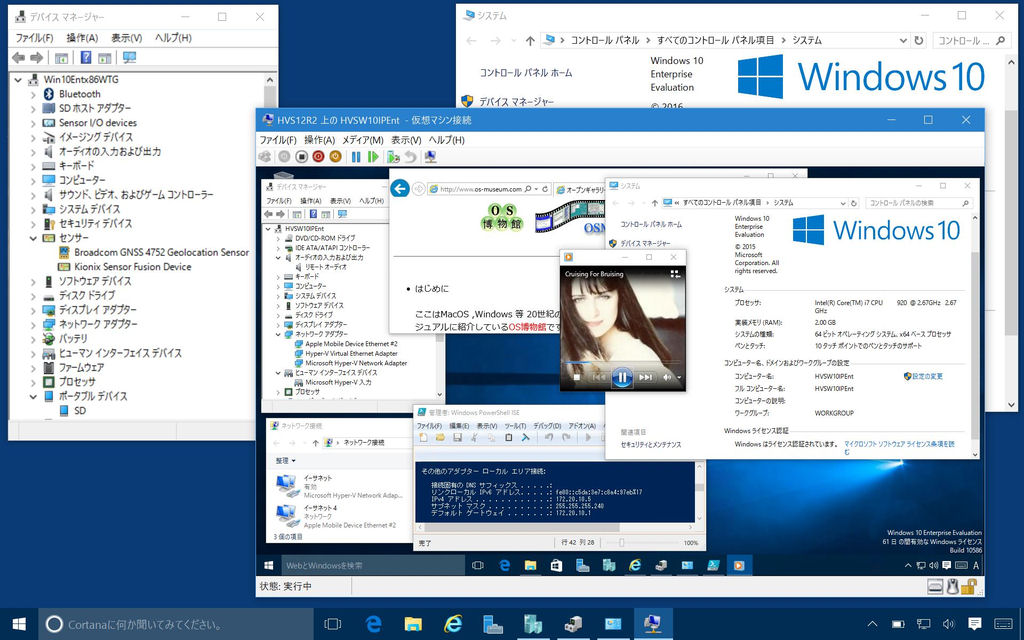Viewport: 1024px width, 640px height.
Task: Pause playback in the media player
Action: (x=622, y=377)
